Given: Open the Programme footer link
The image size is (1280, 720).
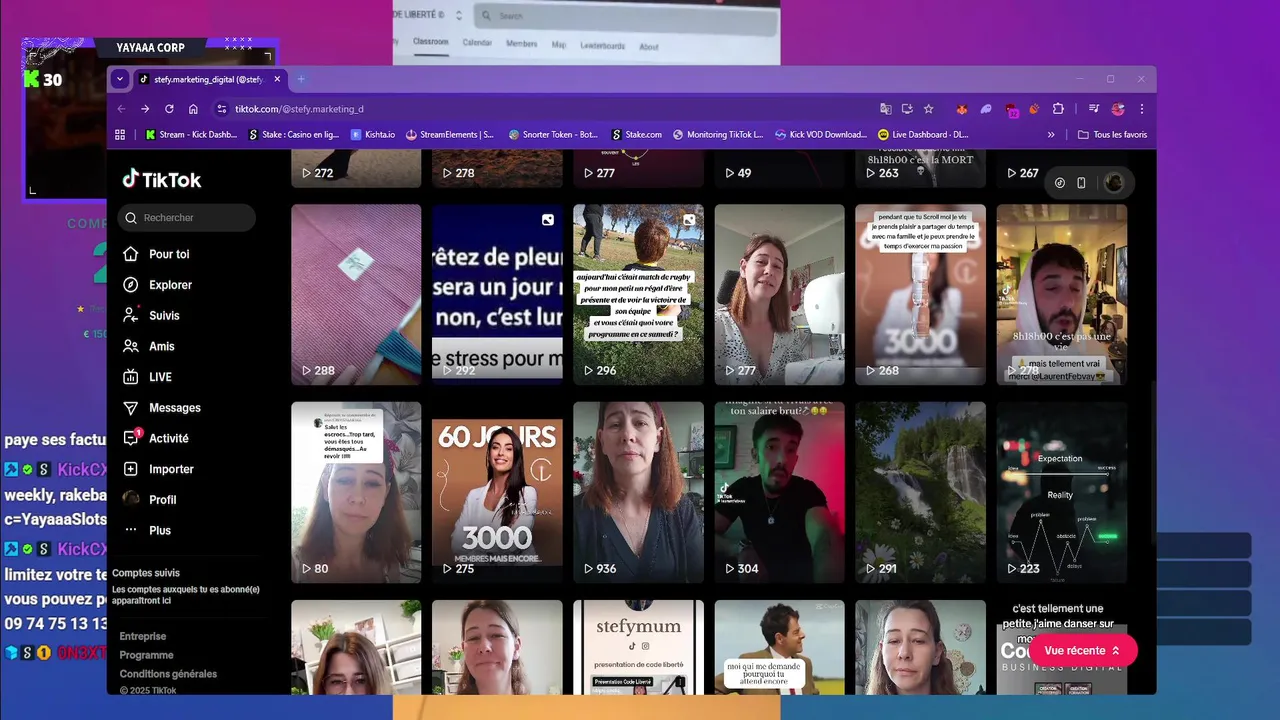Looking at the screenshot, I should point(147,655).
